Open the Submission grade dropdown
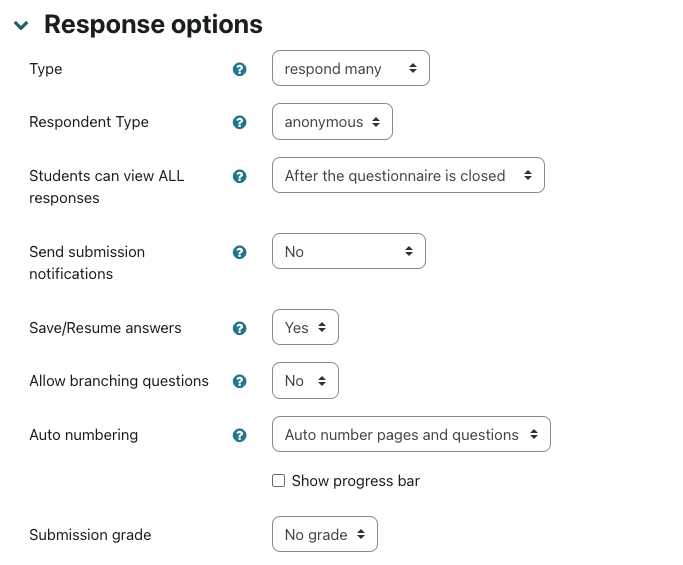The width and height of the screenshot is (683, 565). pyautogui.click(x=325, y=535)
